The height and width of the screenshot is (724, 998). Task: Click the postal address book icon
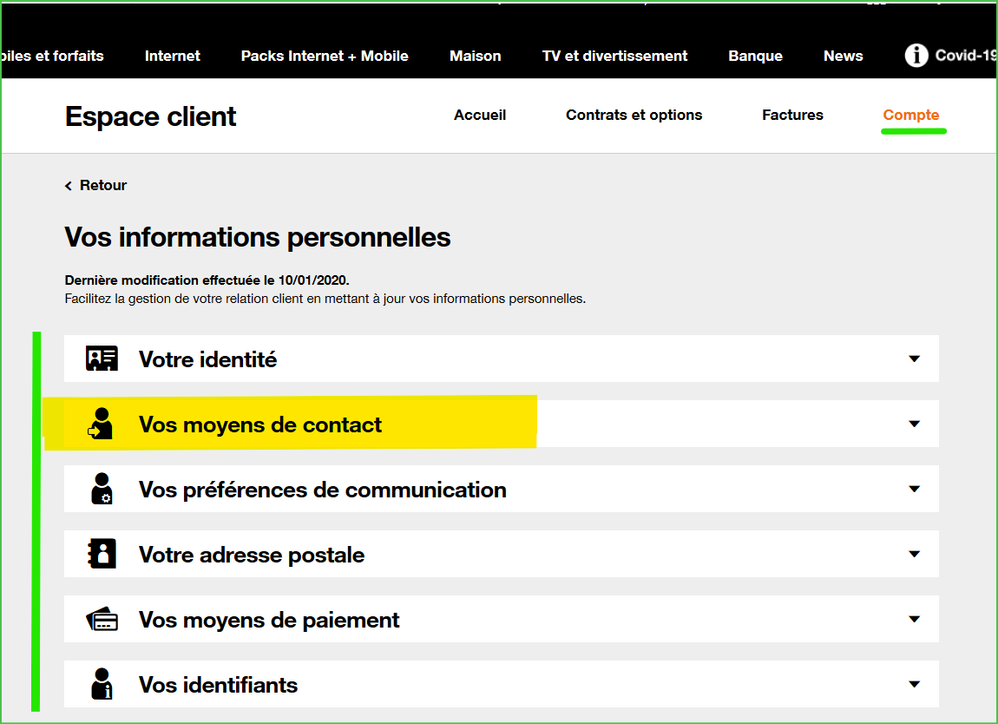click(101, 554)
